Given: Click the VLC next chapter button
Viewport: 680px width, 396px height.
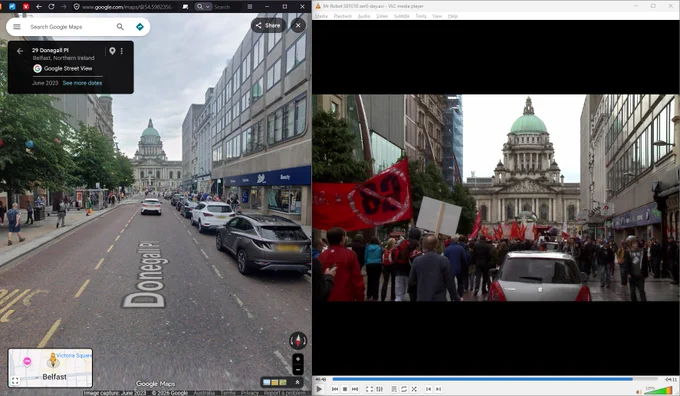Looking at the screenshot, I should point(438,389).
